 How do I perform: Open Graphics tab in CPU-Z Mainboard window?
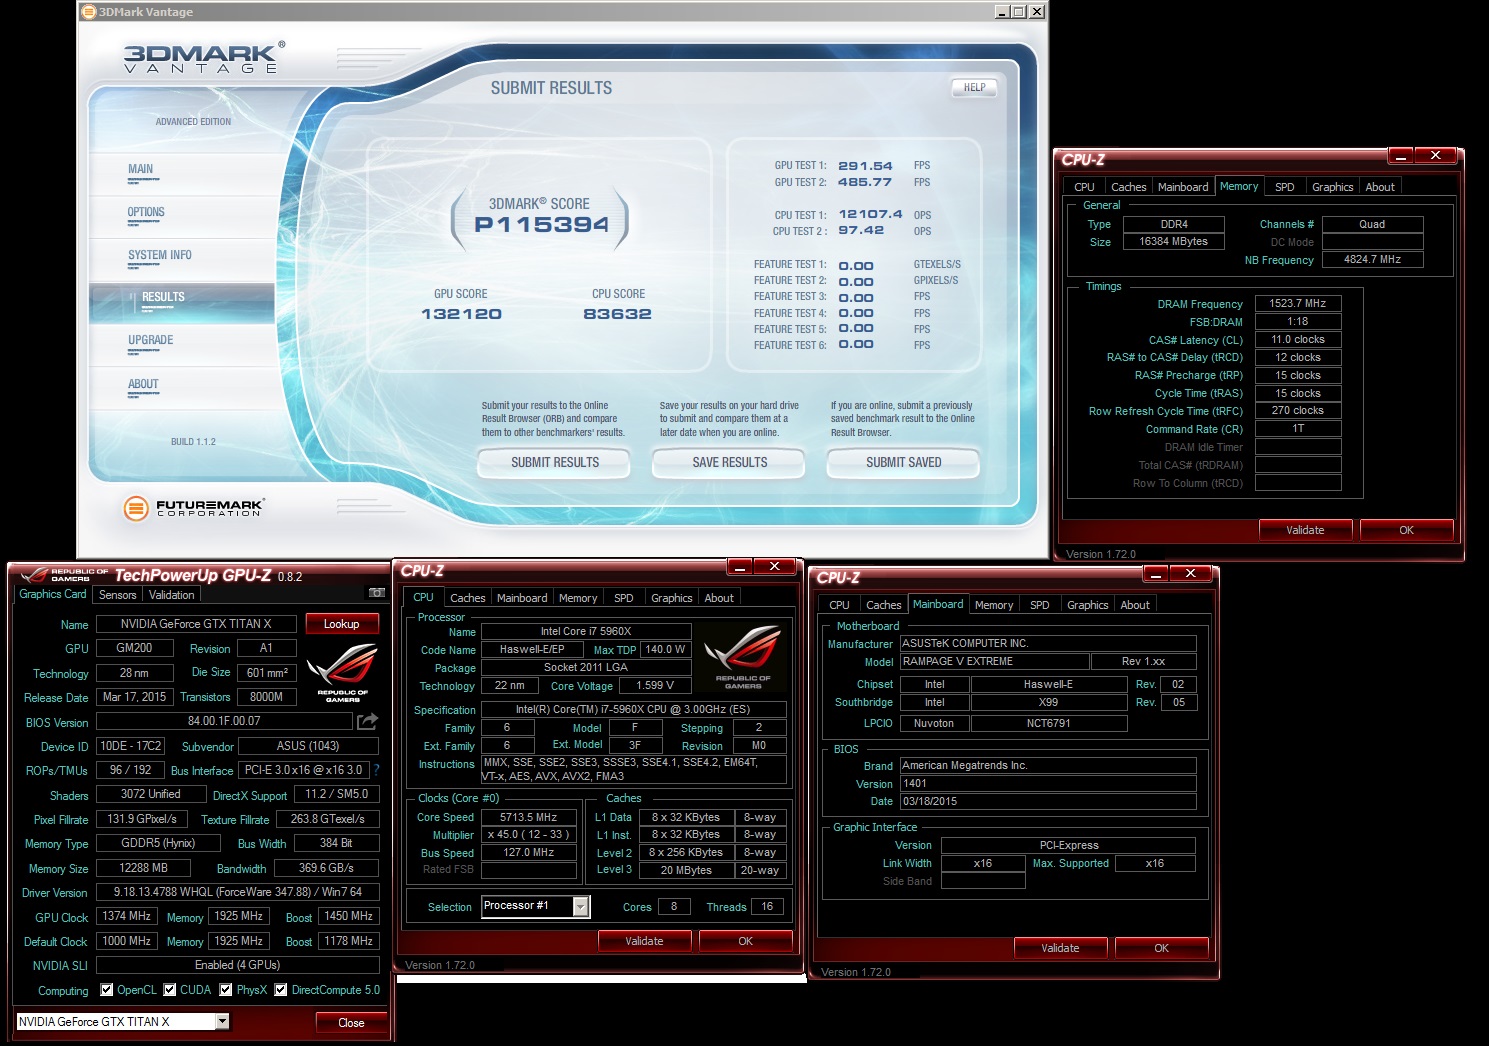point(1088,605)
